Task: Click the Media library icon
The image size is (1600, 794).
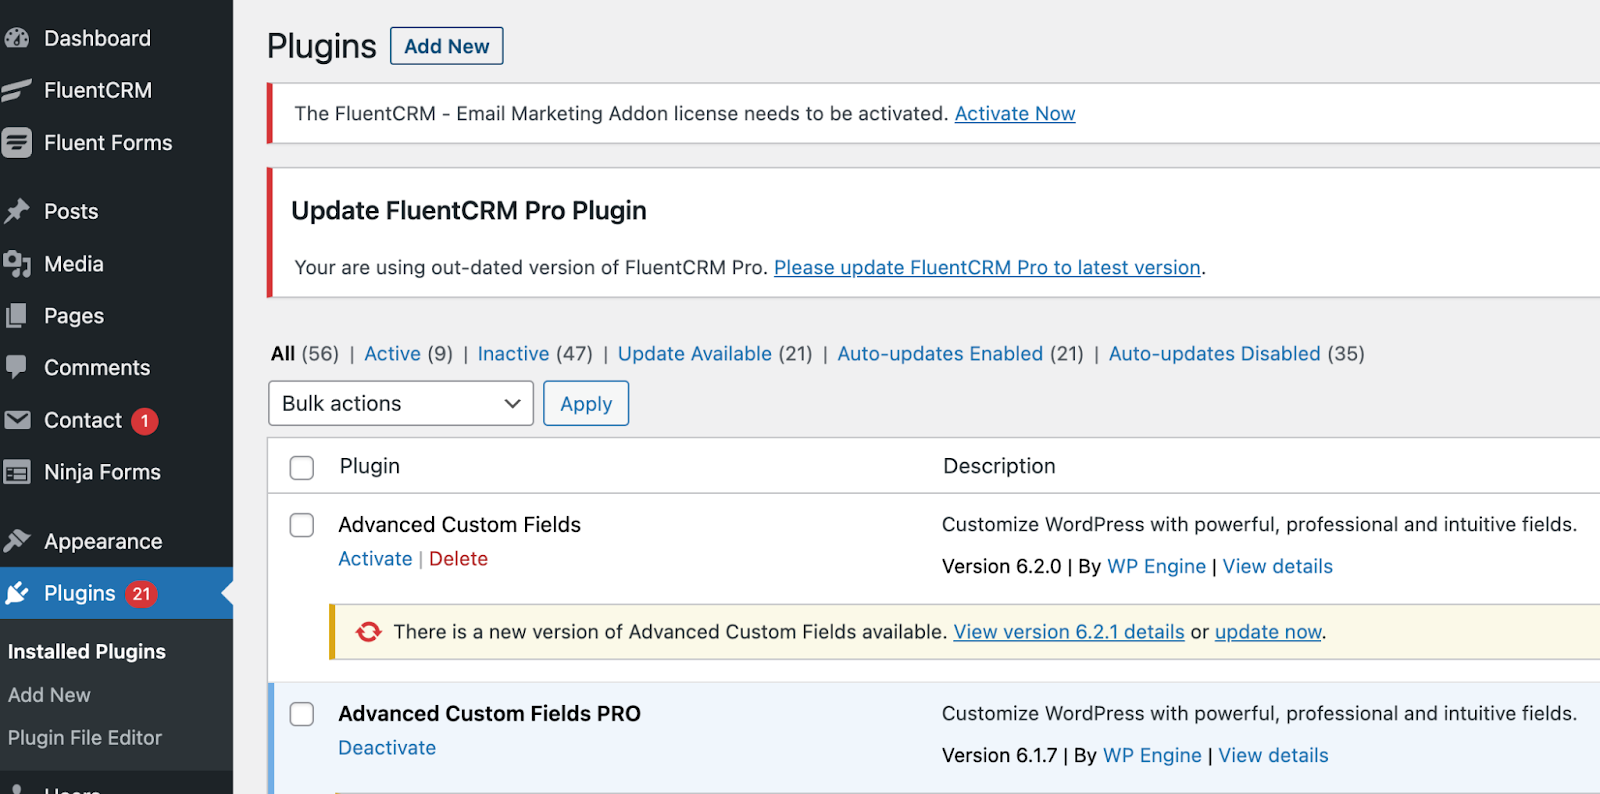Action: tap(17, 264)
